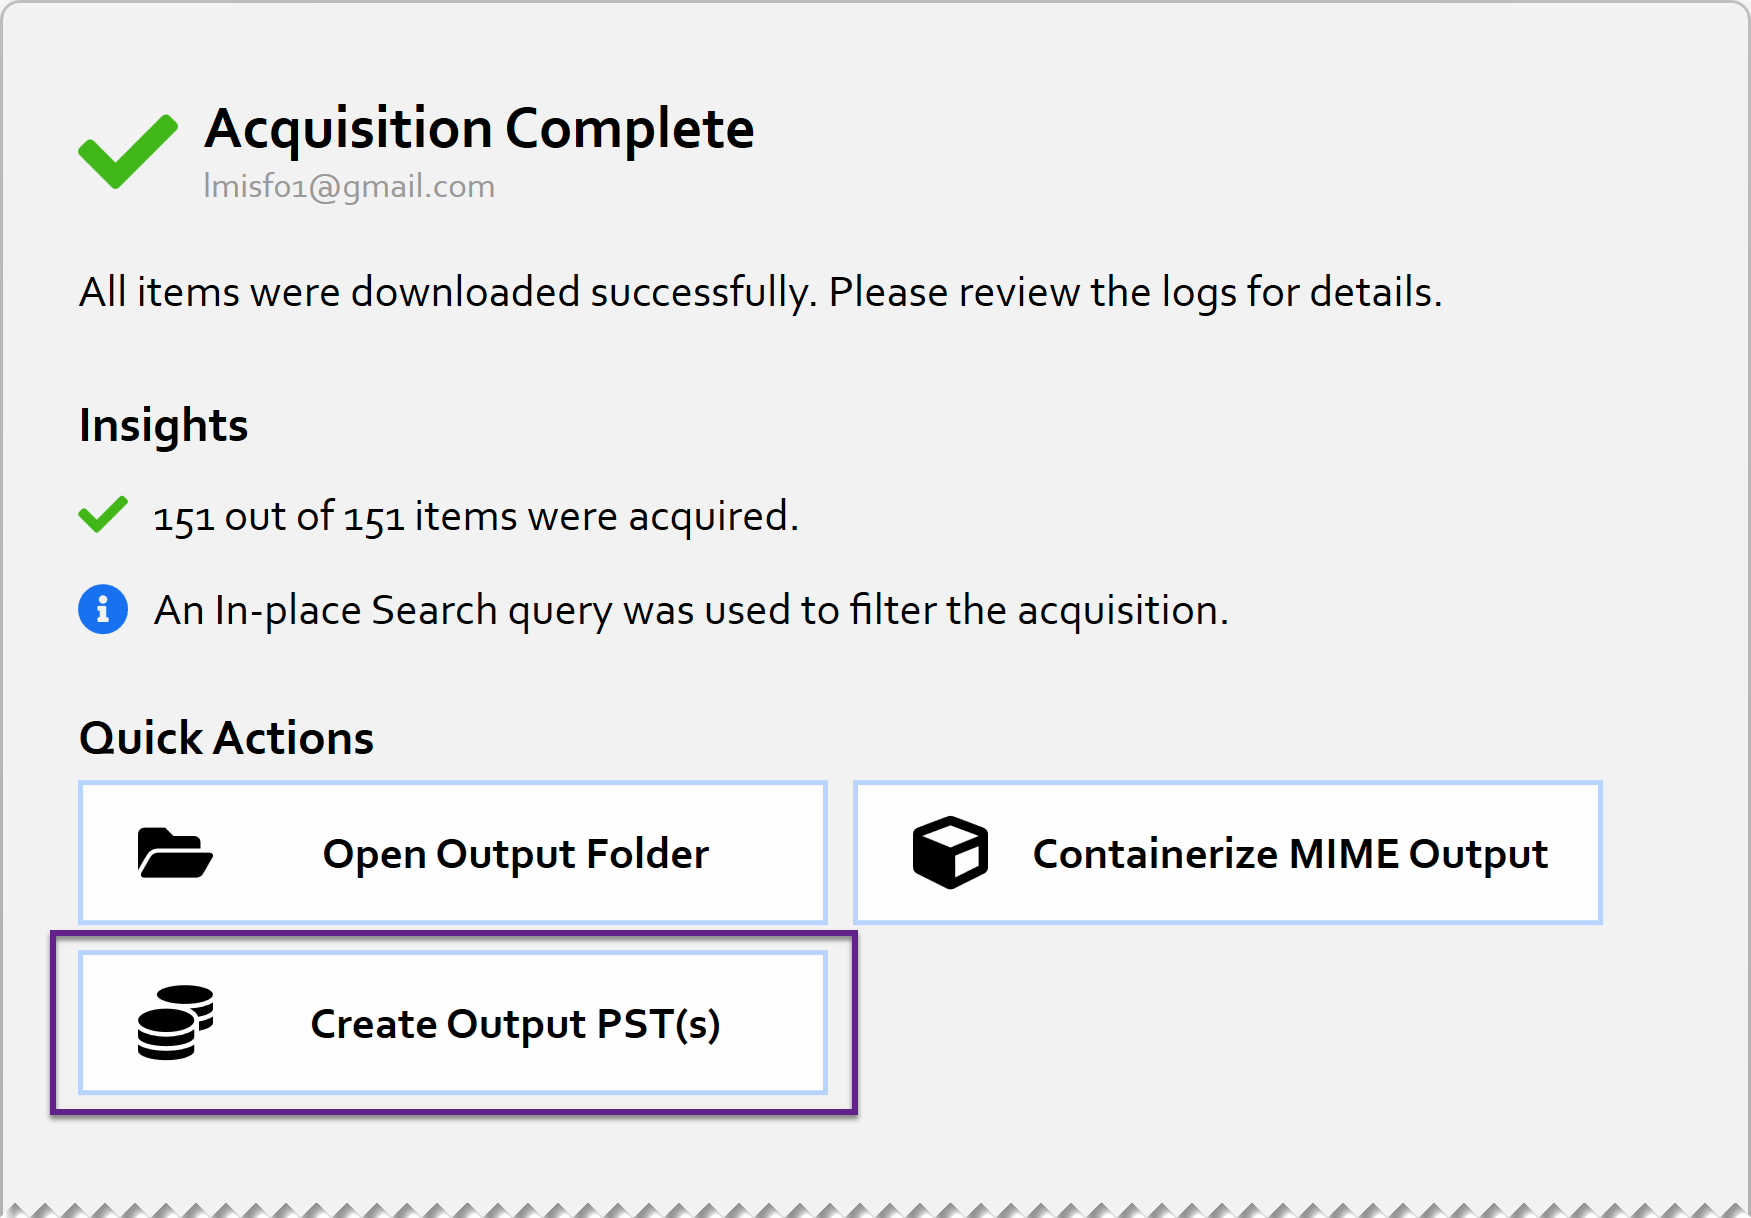Click the small green check beside items acquired
This screenshot has height=1218, width=1751.
pos(103,515)
